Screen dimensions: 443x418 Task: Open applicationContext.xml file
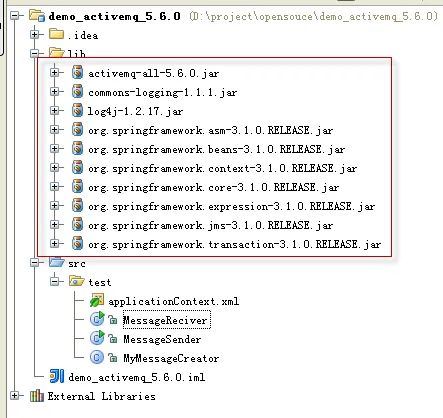click(173, 301)
